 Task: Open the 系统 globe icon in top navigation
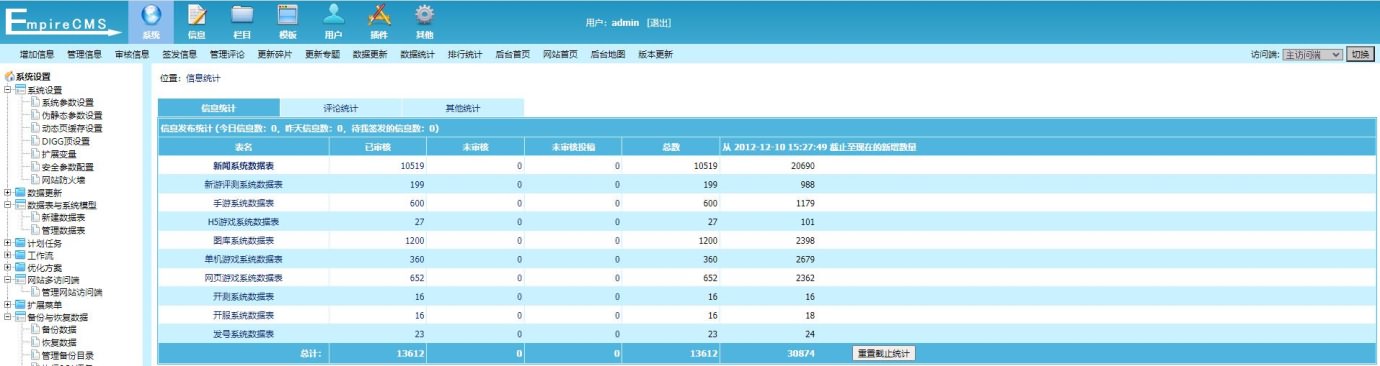pyautogui.click(x=151, y=15)
